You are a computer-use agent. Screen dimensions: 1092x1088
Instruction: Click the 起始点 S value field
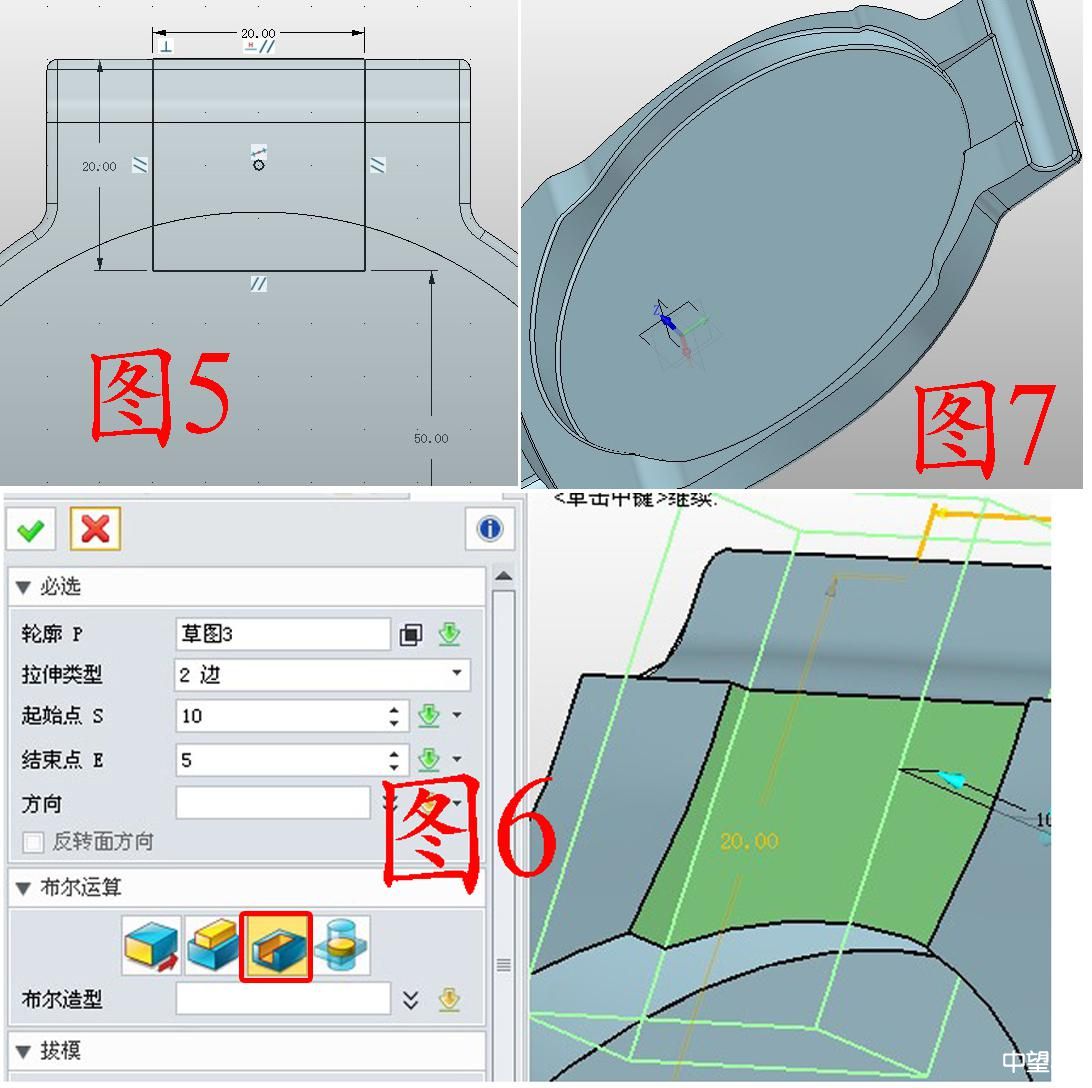point(280,717)
